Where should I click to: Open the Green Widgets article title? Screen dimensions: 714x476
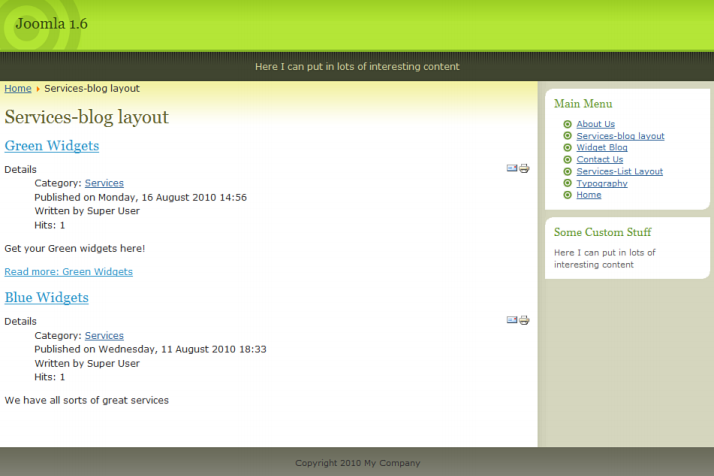point(52,146)
